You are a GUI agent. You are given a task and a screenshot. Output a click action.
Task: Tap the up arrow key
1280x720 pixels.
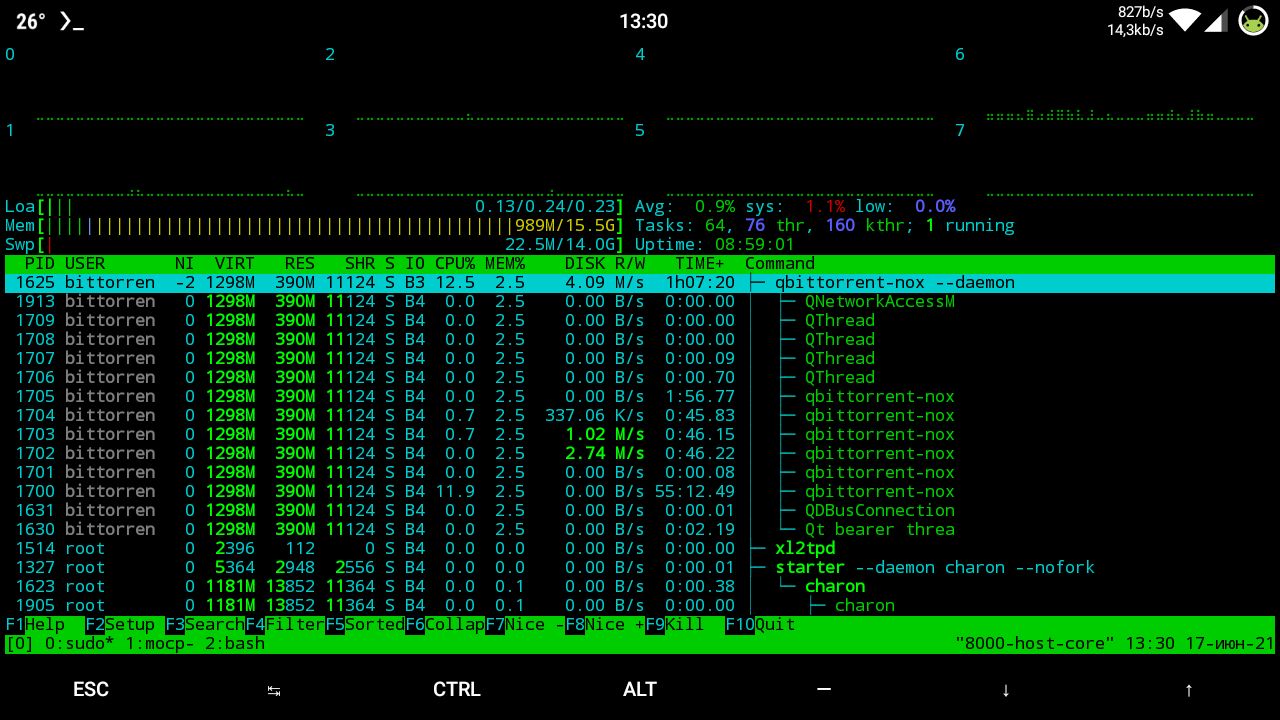click(1188, 690)
